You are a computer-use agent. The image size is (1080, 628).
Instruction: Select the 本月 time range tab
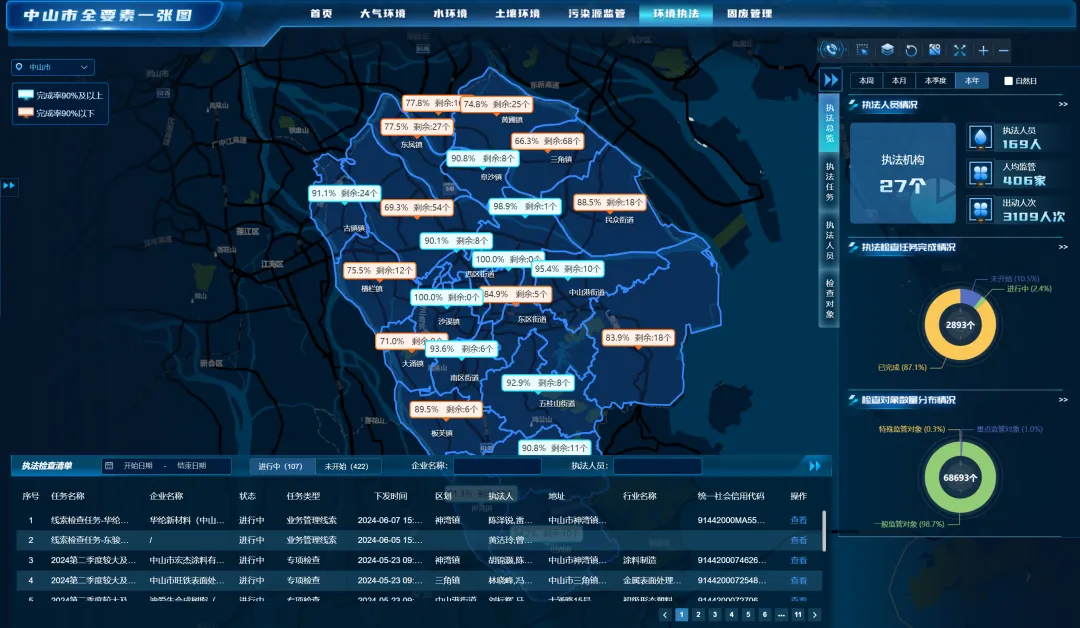coord(900,81)
